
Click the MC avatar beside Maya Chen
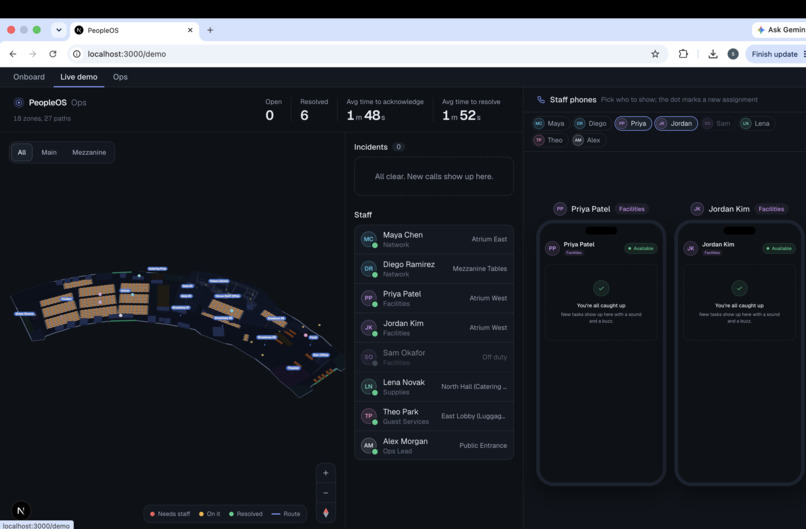369,239
